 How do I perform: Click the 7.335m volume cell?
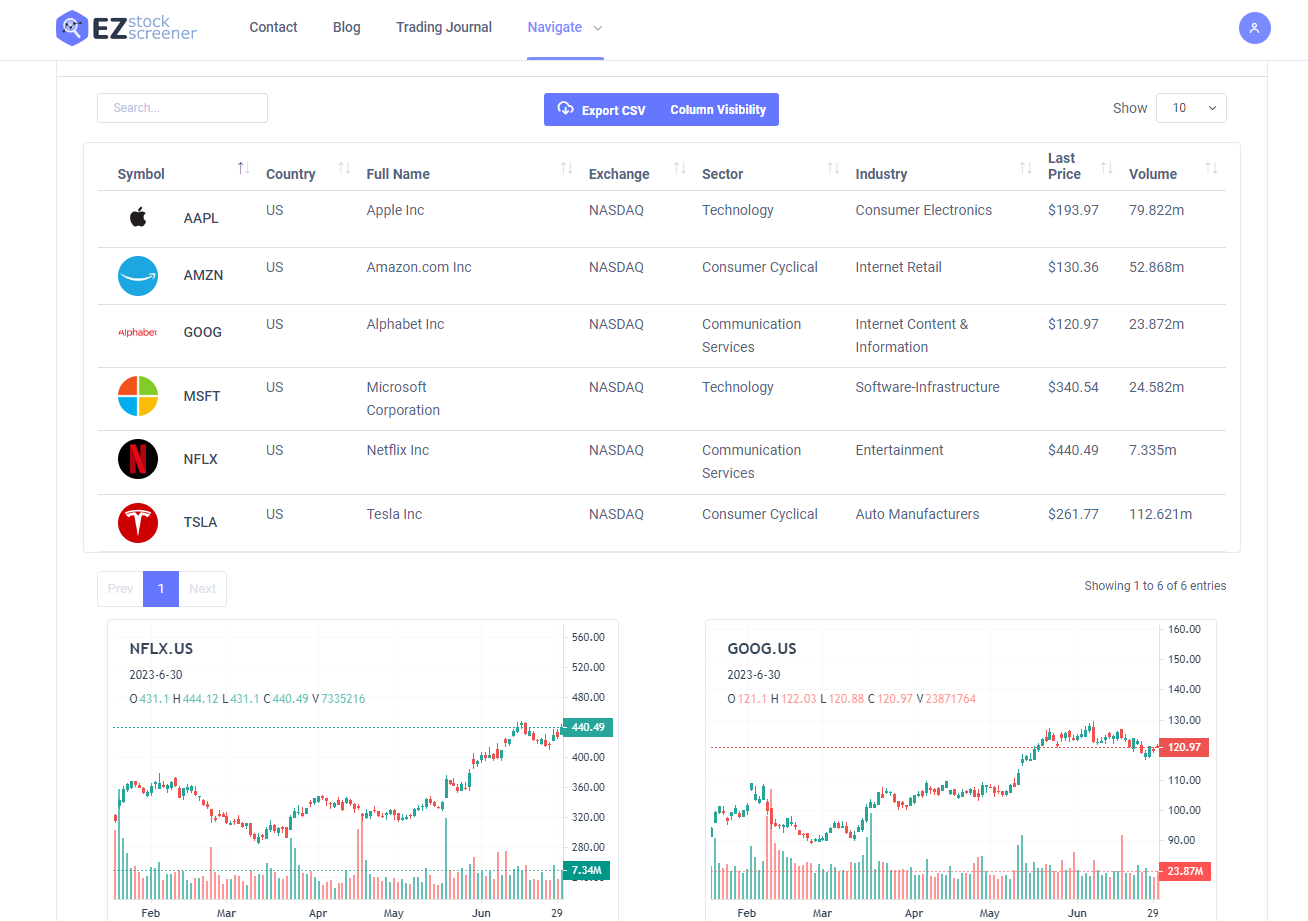point(1153,450)
